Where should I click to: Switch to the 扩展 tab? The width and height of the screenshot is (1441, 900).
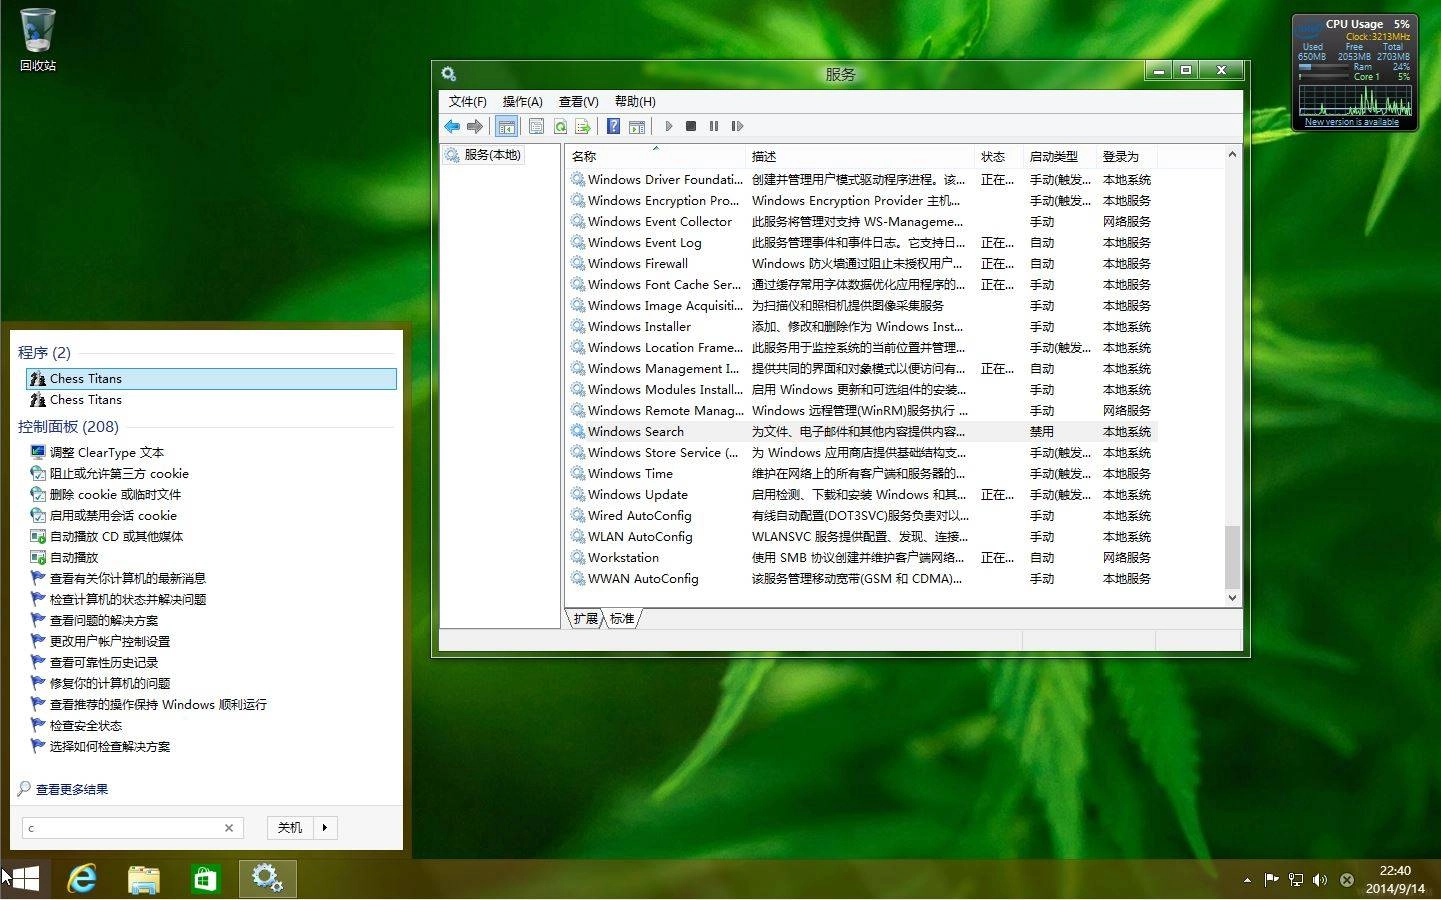pos(586,619)
